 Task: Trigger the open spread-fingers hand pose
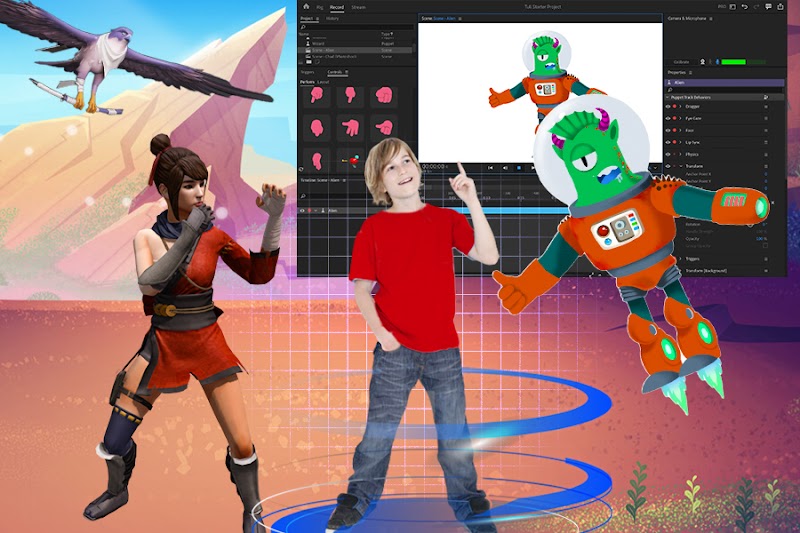[350, 127]
